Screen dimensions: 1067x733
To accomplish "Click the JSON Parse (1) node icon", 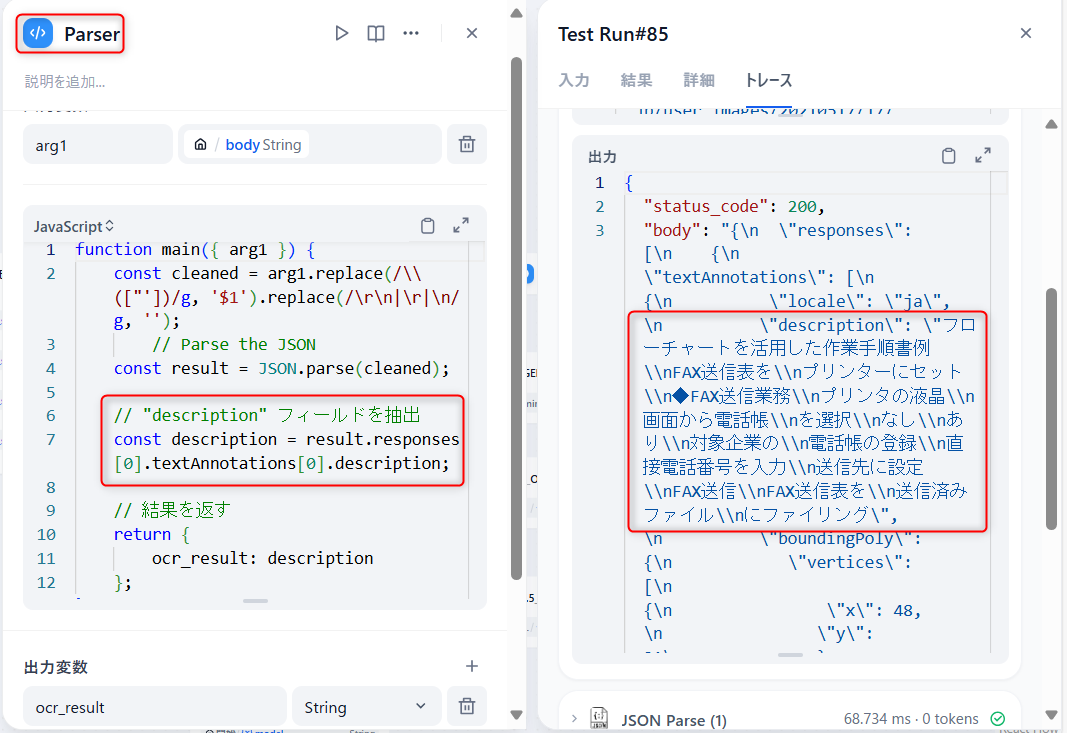I will (599, 718).
